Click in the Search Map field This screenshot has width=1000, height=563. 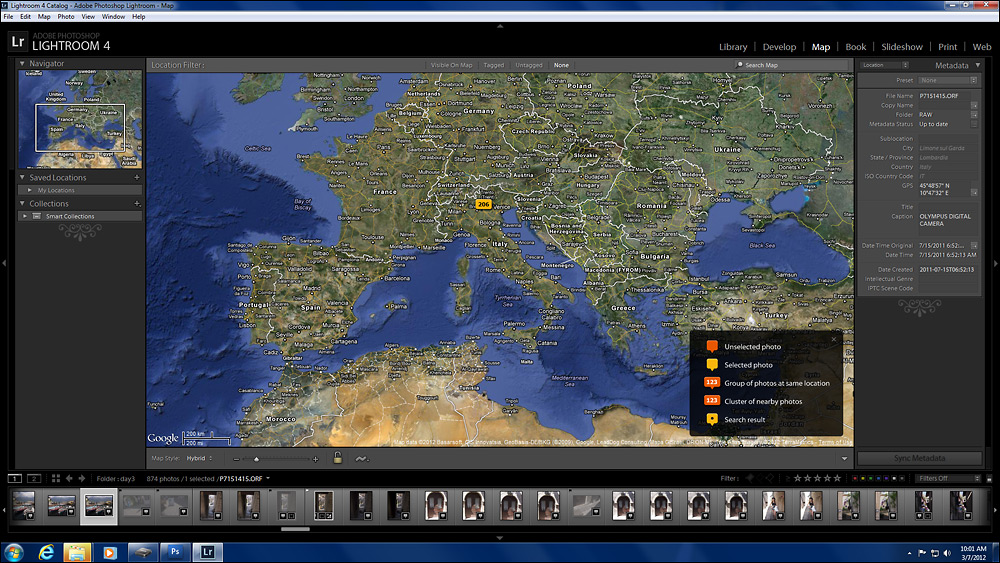[790, 65]
